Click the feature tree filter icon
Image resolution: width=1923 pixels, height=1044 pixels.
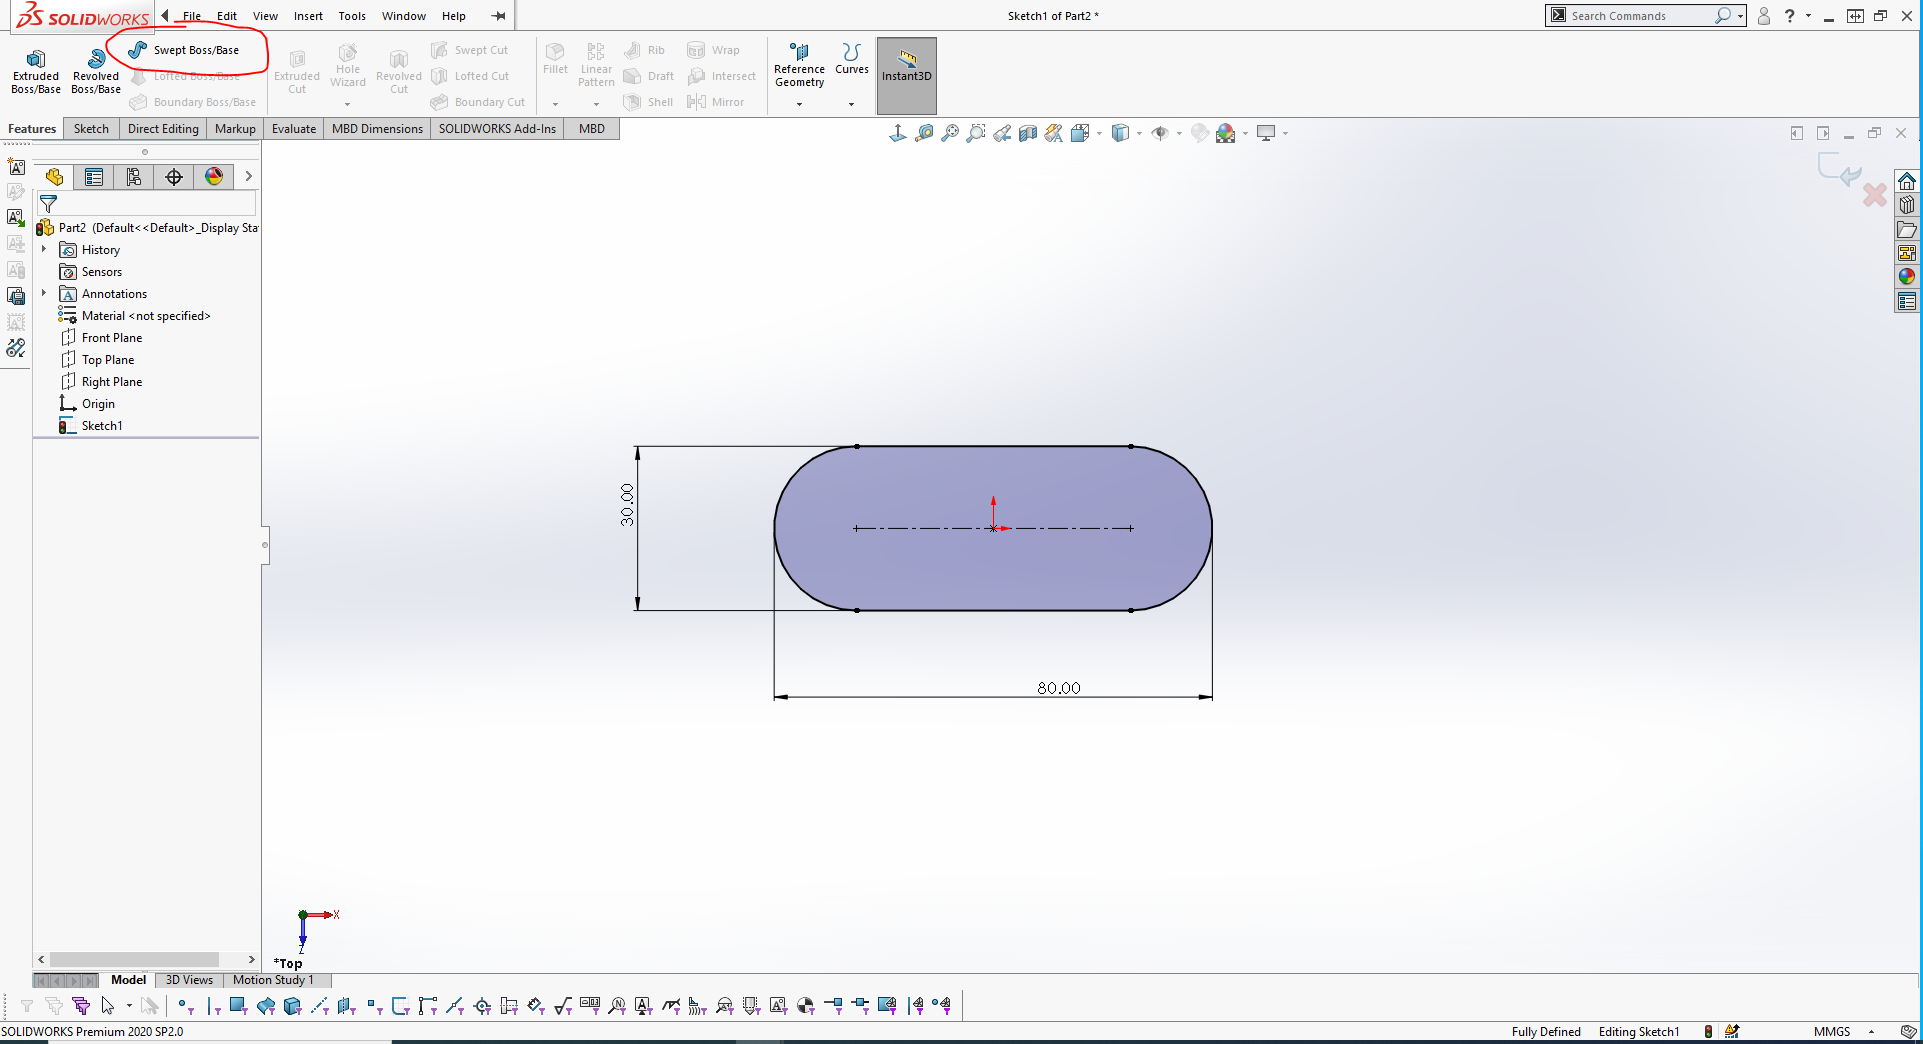pos(48,204)
